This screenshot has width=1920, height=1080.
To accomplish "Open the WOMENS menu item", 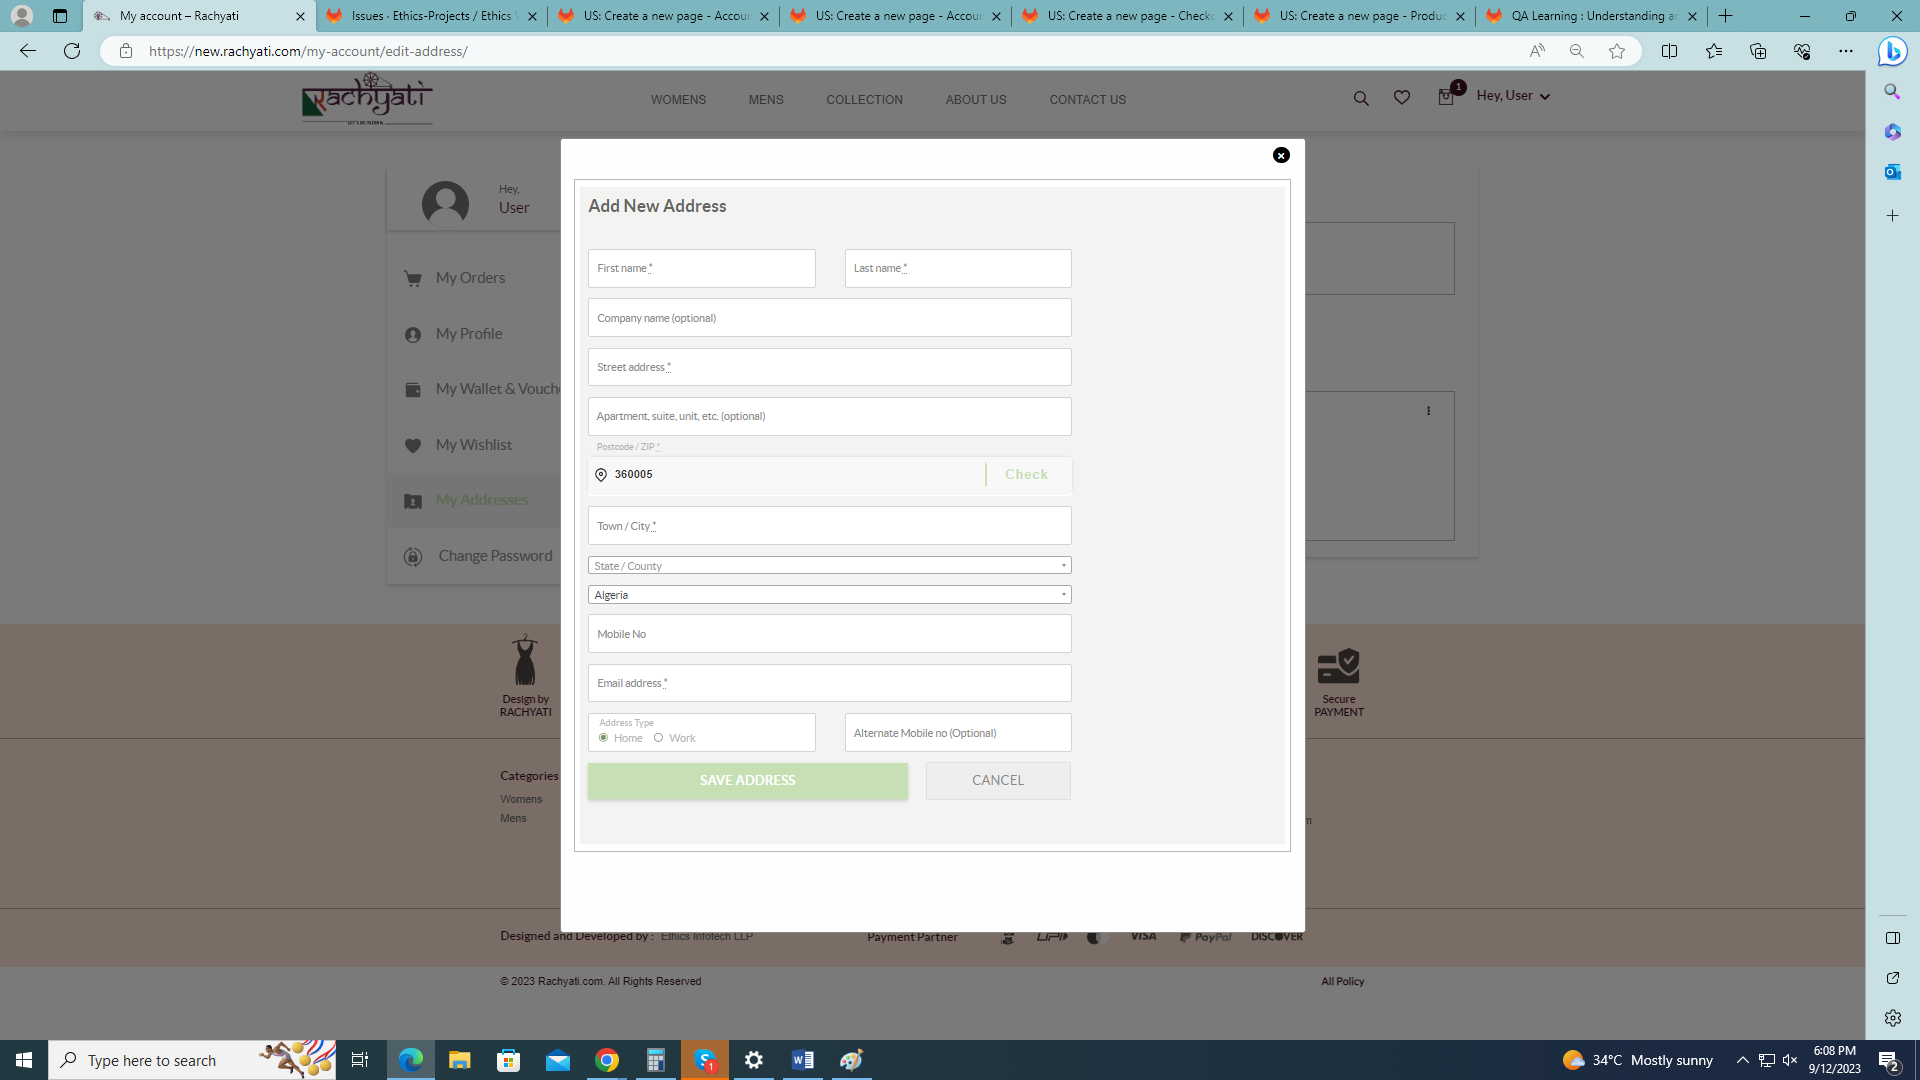I will (678, 100).
